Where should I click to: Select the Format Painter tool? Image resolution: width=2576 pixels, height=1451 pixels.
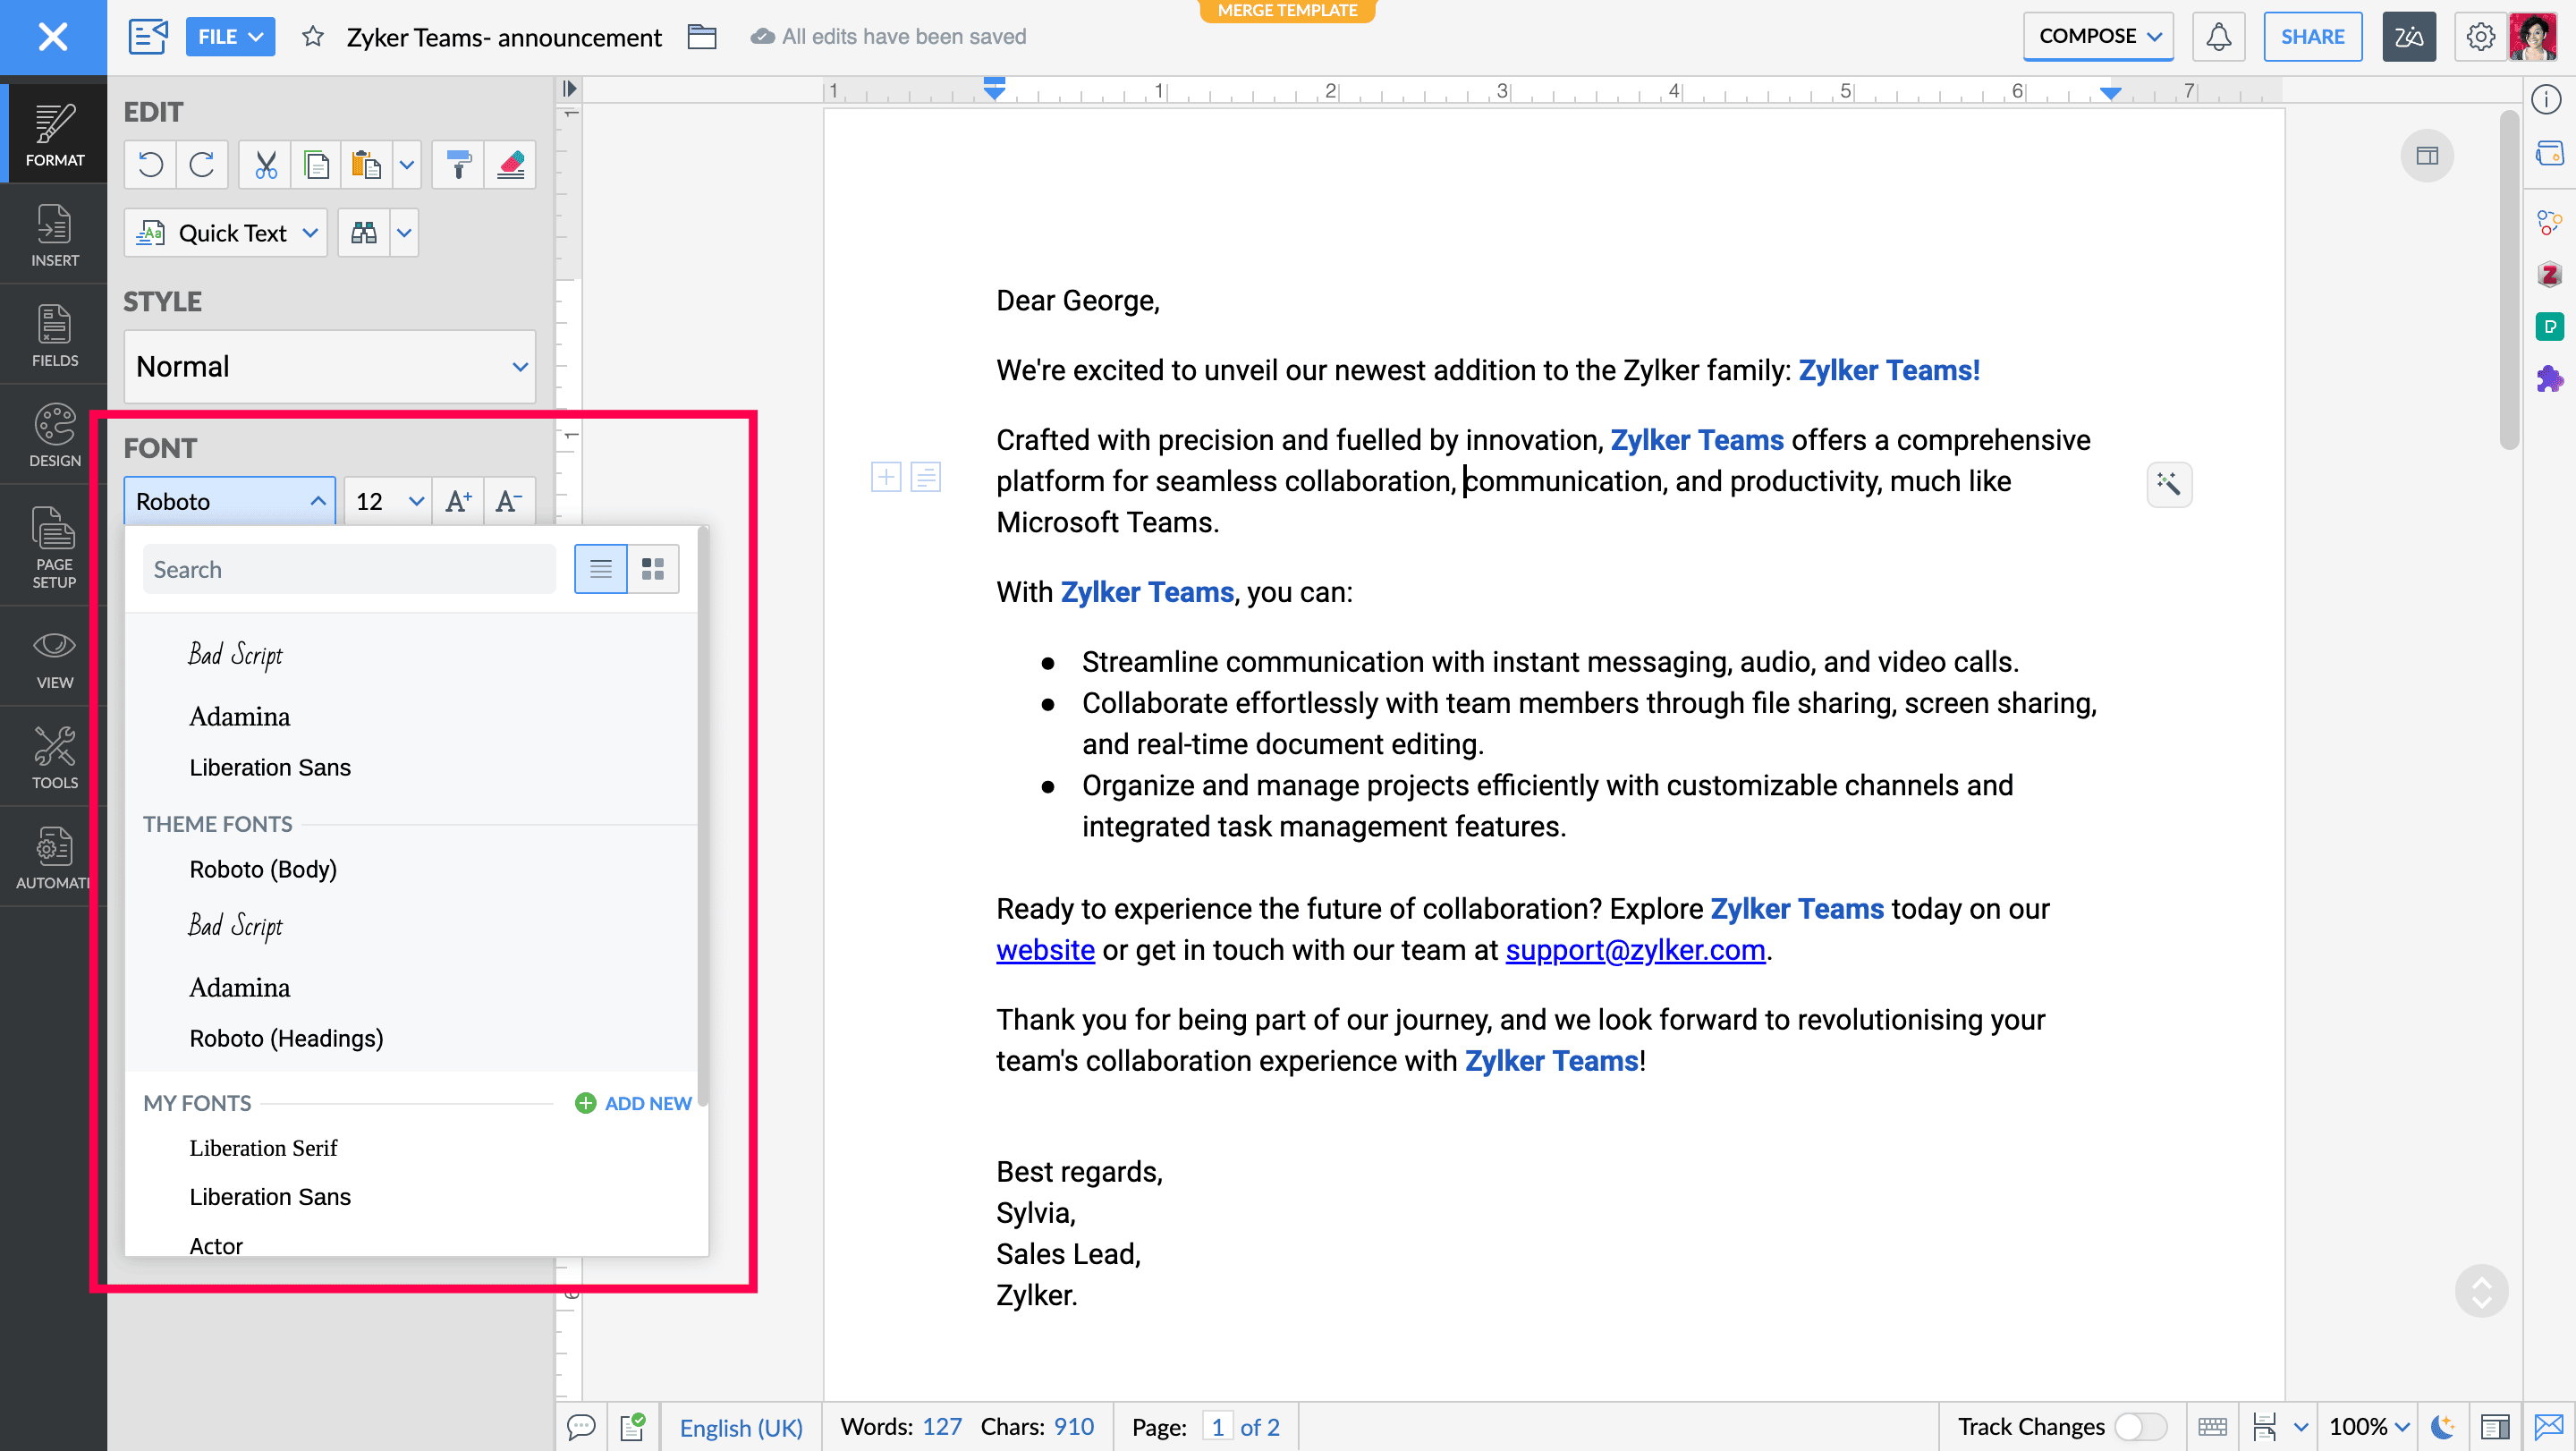458,165
